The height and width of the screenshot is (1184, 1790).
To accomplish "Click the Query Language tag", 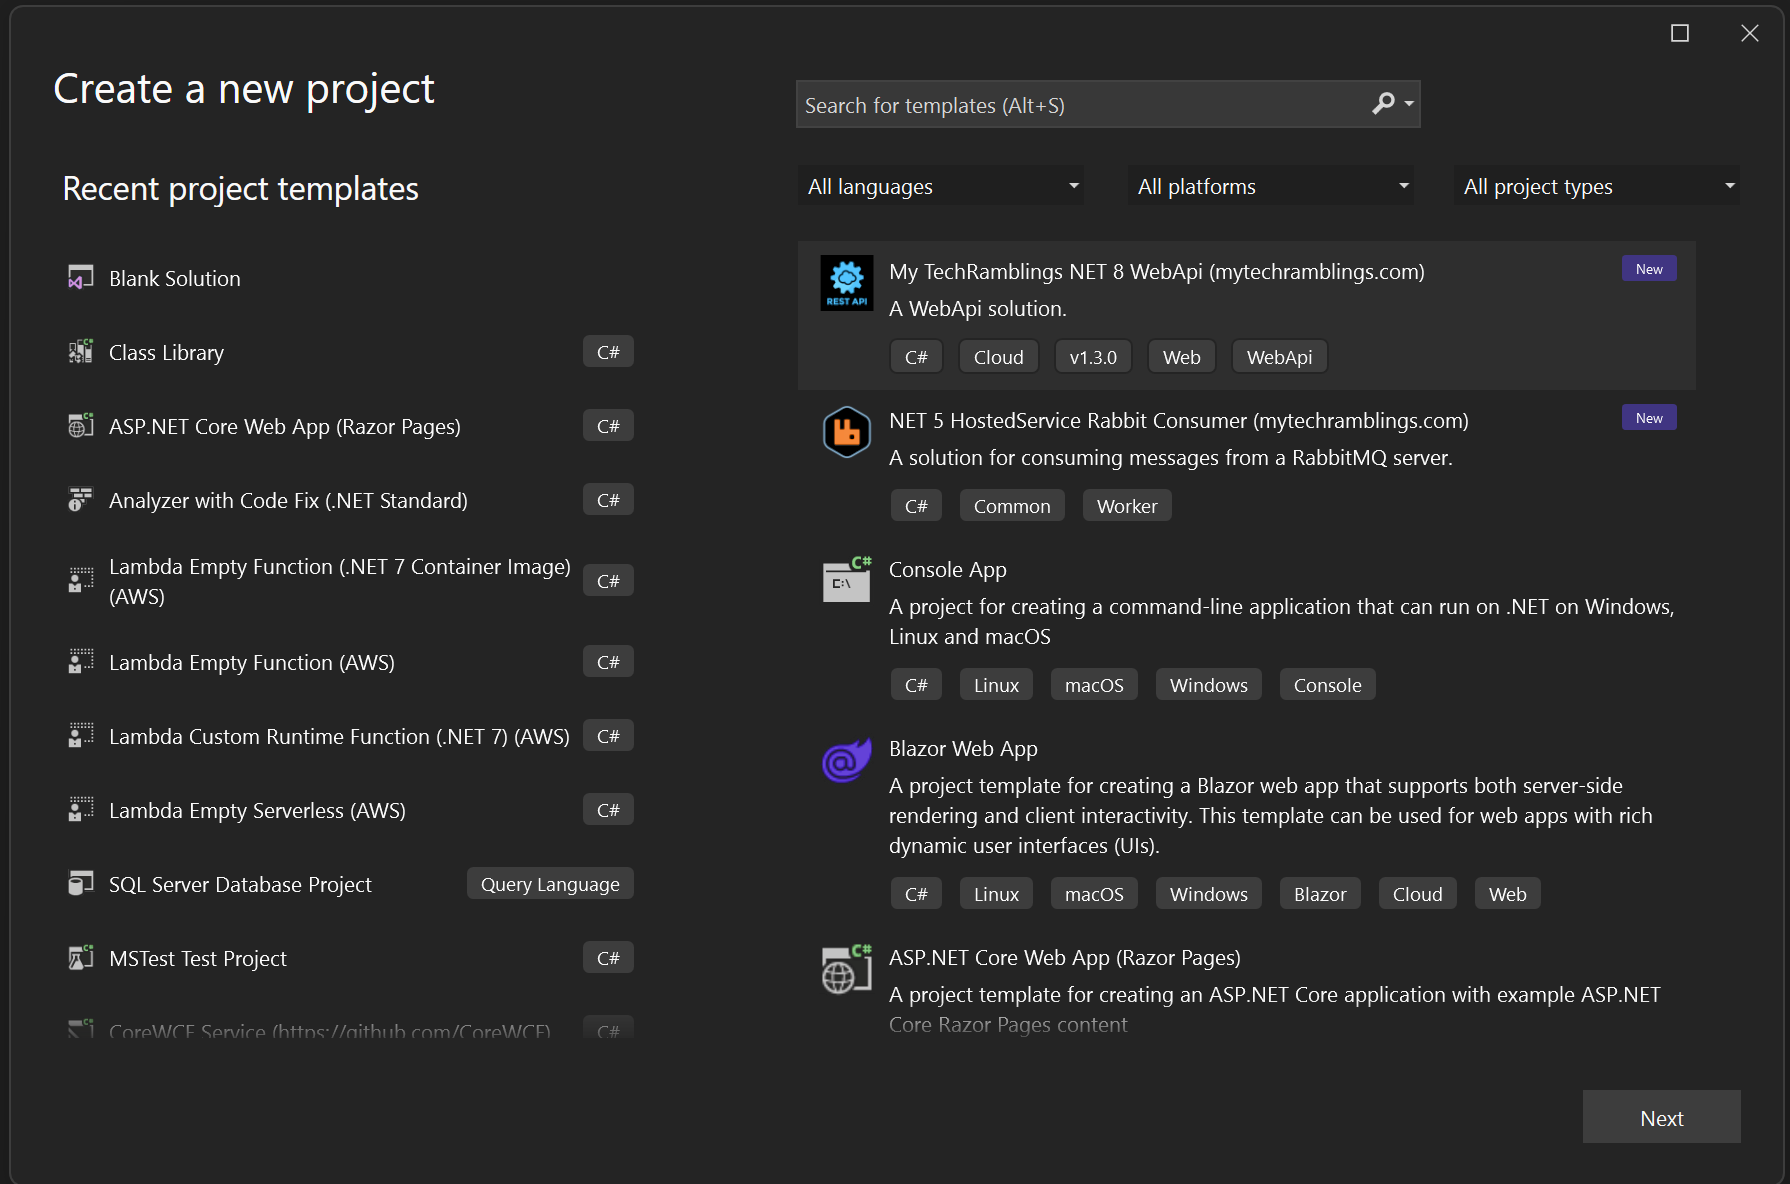I will [550, 884].
